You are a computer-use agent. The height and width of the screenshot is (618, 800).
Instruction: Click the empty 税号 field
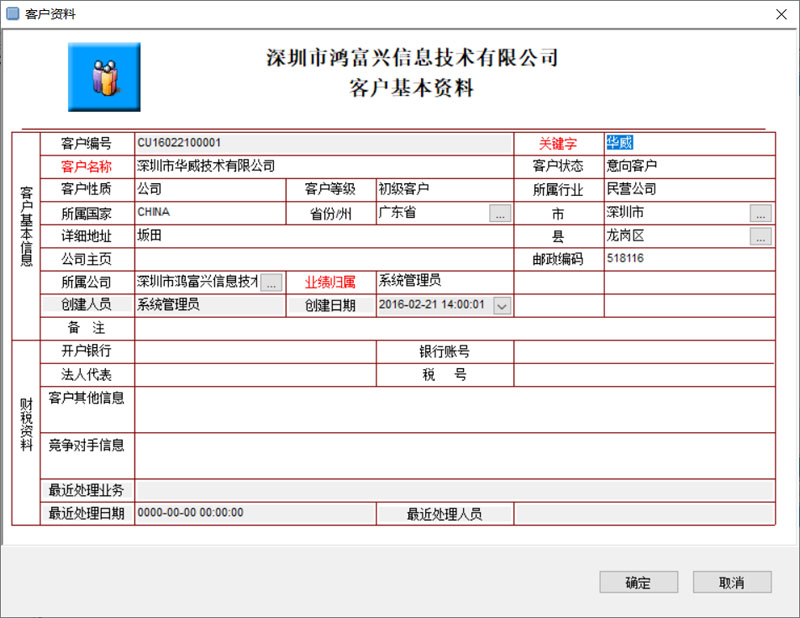coord(645,375)
